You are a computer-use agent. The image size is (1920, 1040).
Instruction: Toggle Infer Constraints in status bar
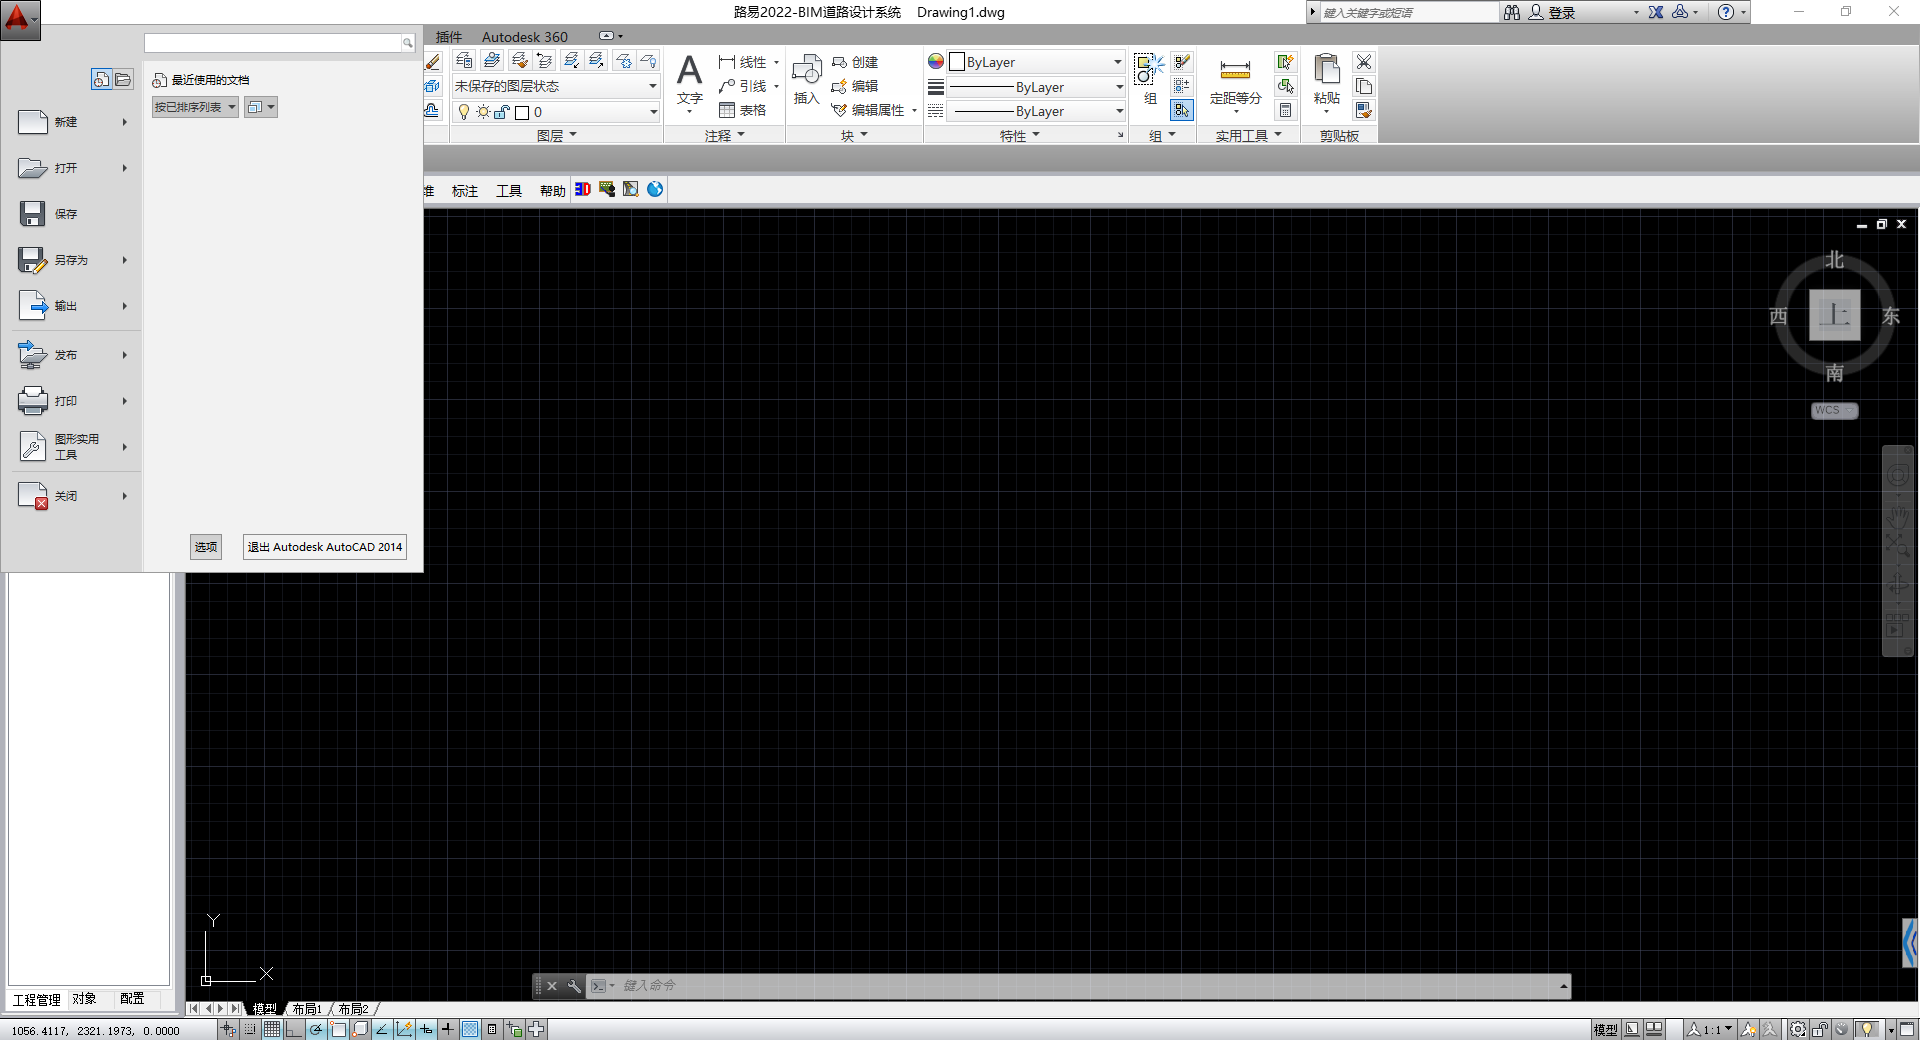click(x=228, y=1029)
